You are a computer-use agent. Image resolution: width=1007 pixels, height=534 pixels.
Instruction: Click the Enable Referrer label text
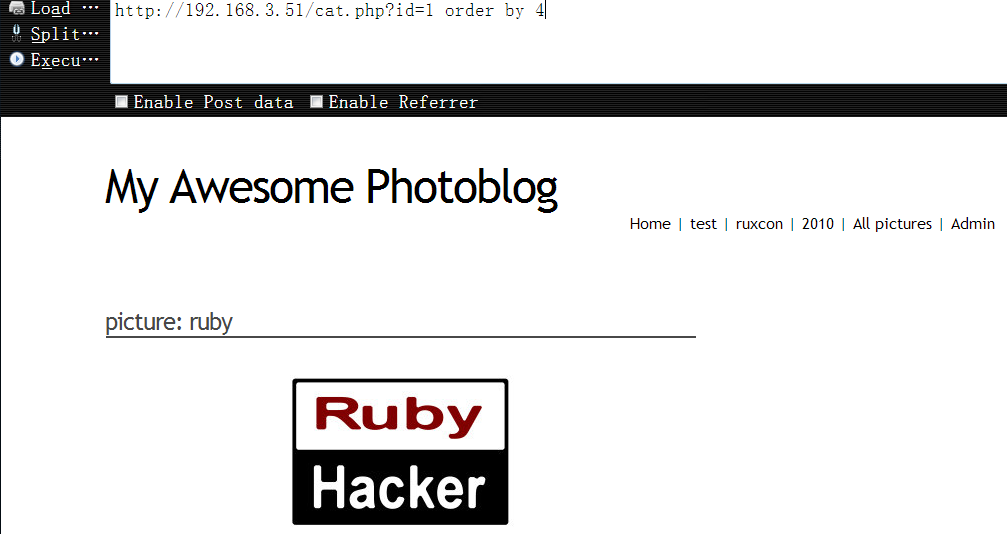(403, 102)
